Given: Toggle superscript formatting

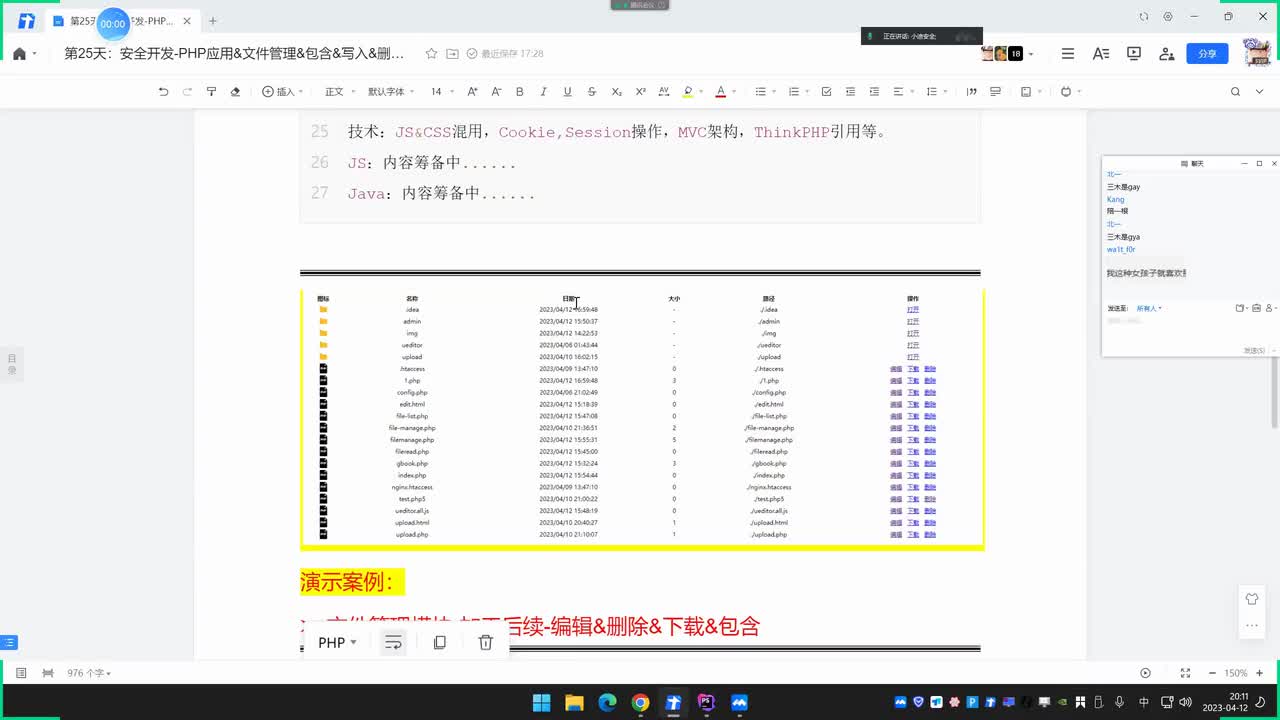Looking at the screenshot, I should [x=641, y=91].
